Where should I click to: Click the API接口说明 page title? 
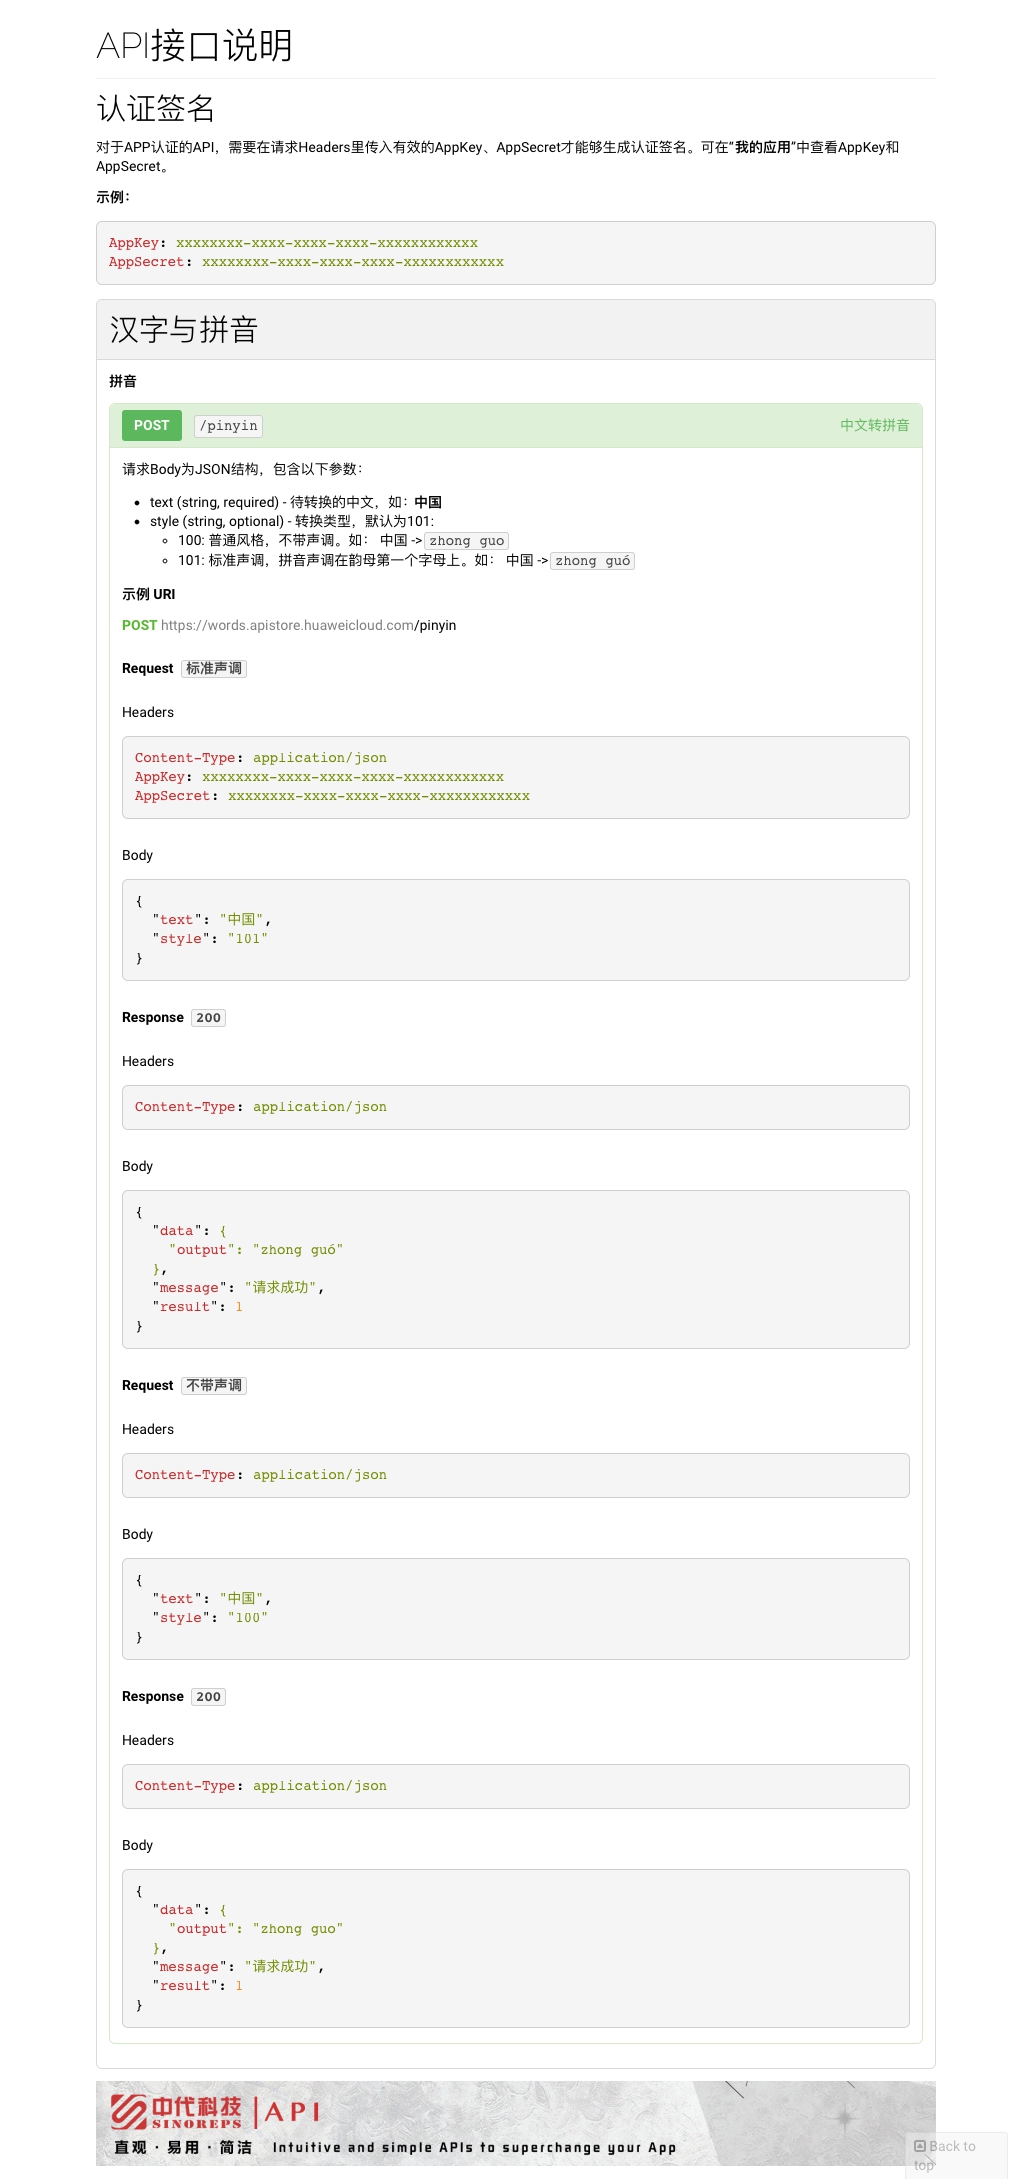(194, 46)
